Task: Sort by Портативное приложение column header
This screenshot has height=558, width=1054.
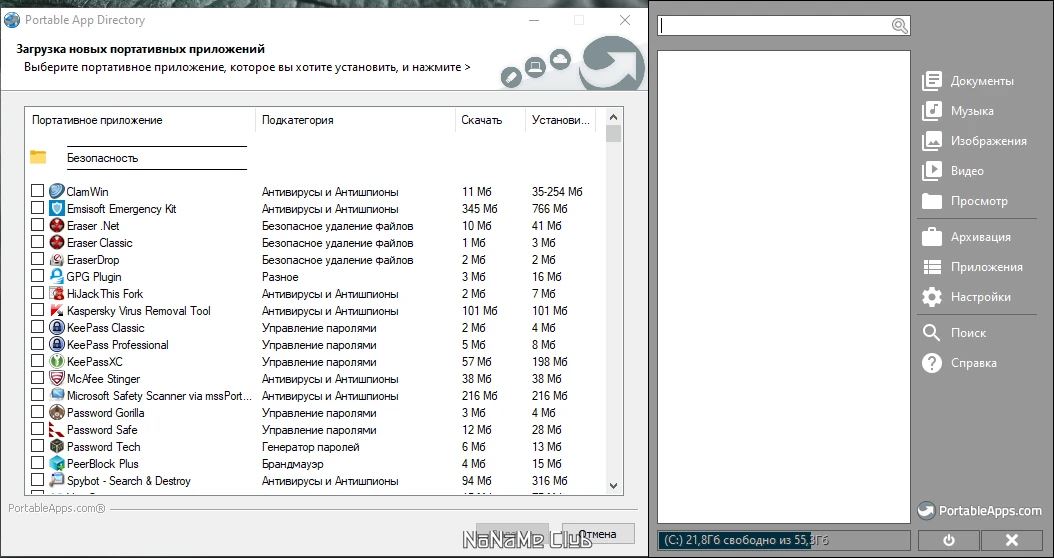Action: point(140,120)
